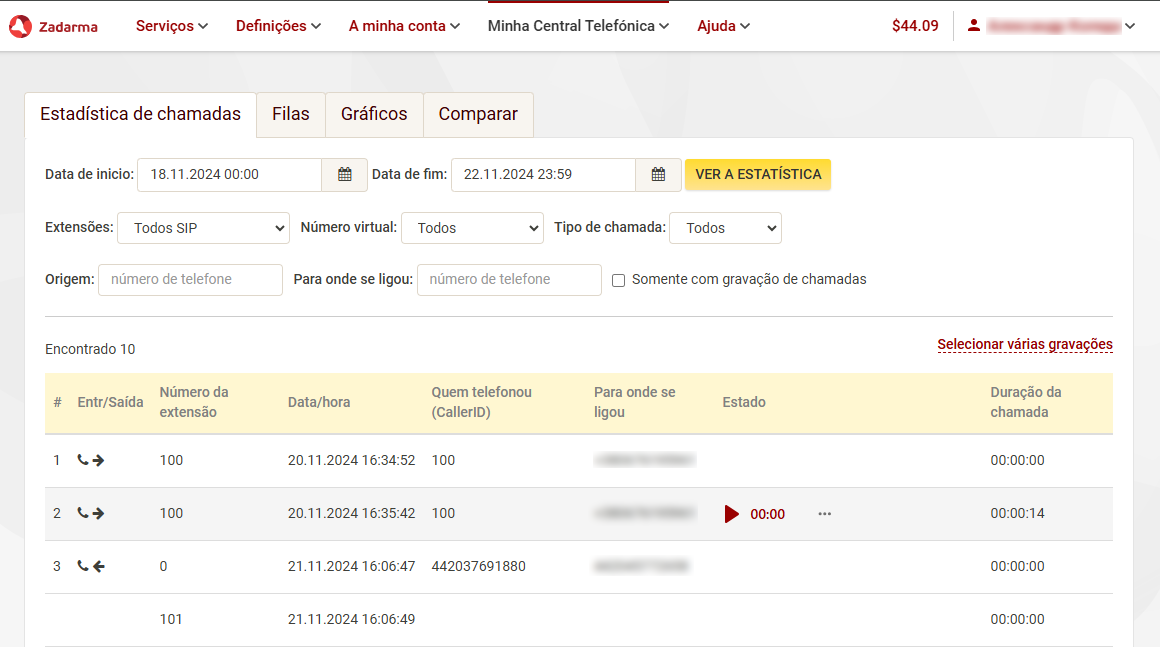Click date 20.11.2024 16:34:52
This screenshot has height=647, width=1160.
(x=351, y=460)
